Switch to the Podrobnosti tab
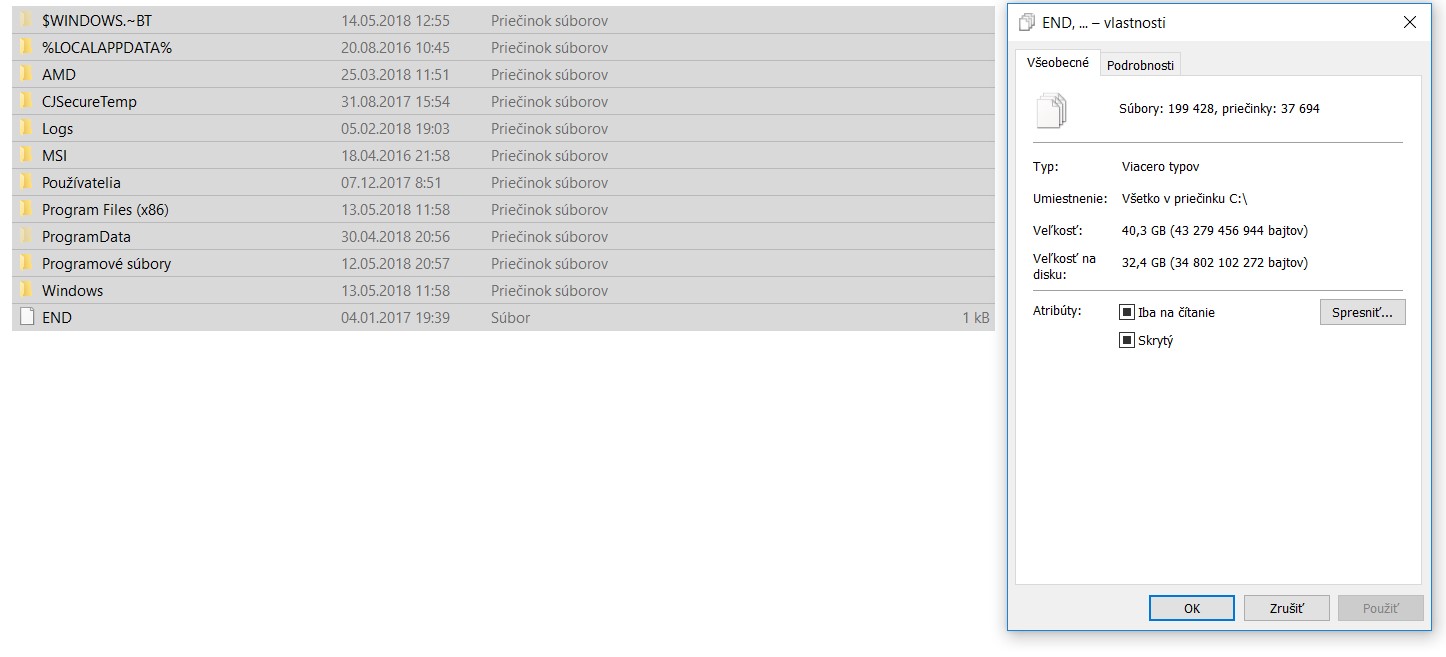1446x657 pixels. pyautogui.click(x=1140, y=65)
